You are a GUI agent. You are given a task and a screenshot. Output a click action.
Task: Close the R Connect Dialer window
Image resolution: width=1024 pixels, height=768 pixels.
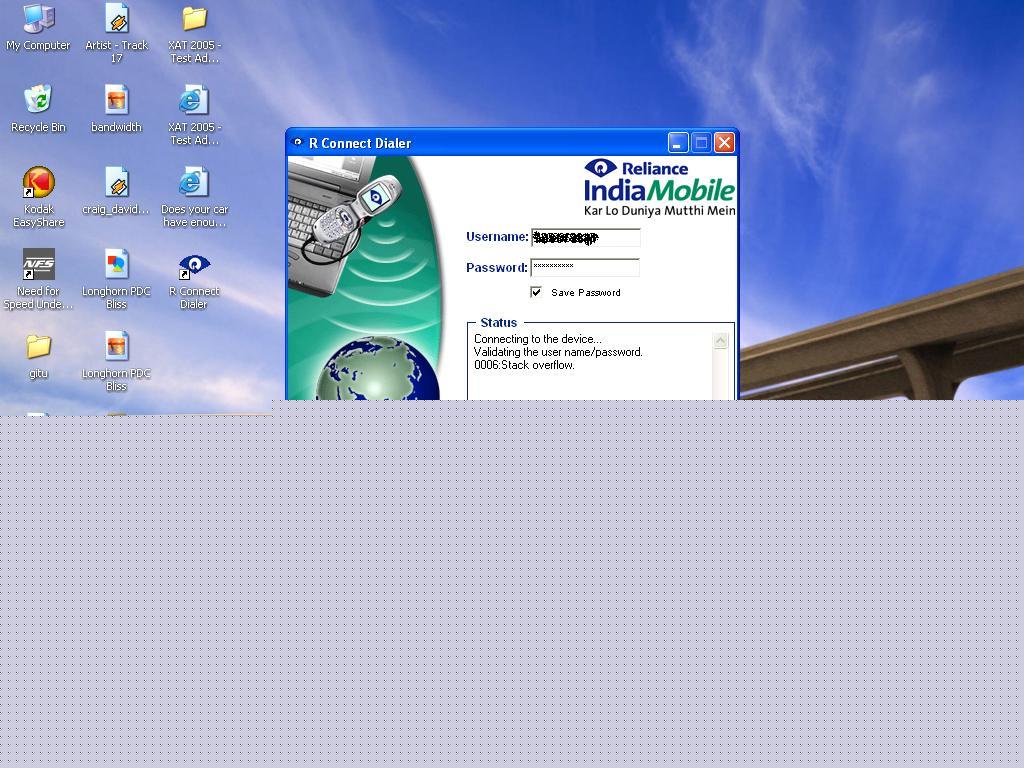click(x=725, y=143)
